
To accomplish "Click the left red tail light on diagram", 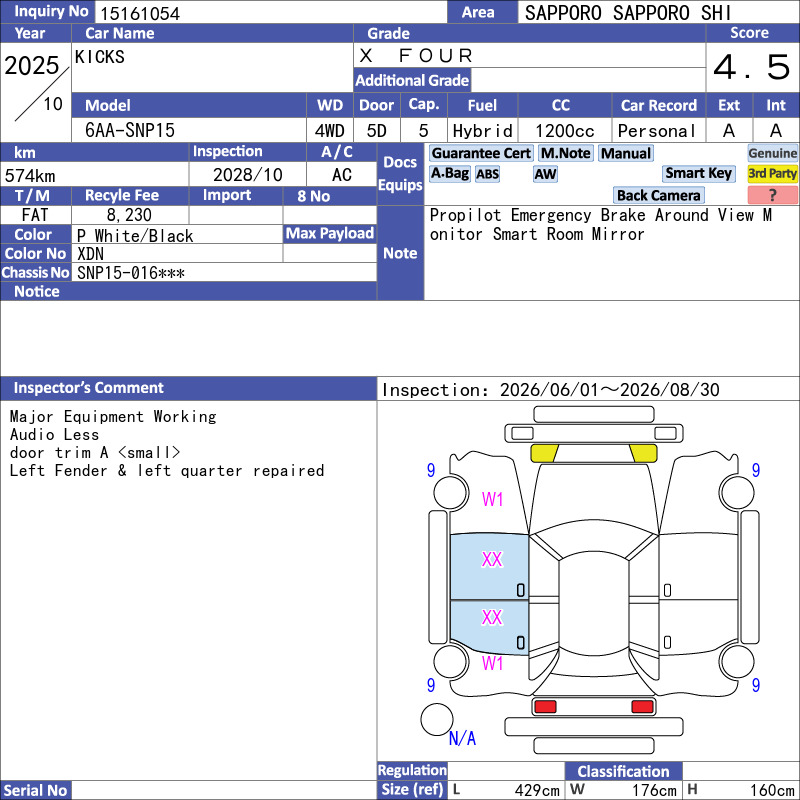I will pos(545,707).
